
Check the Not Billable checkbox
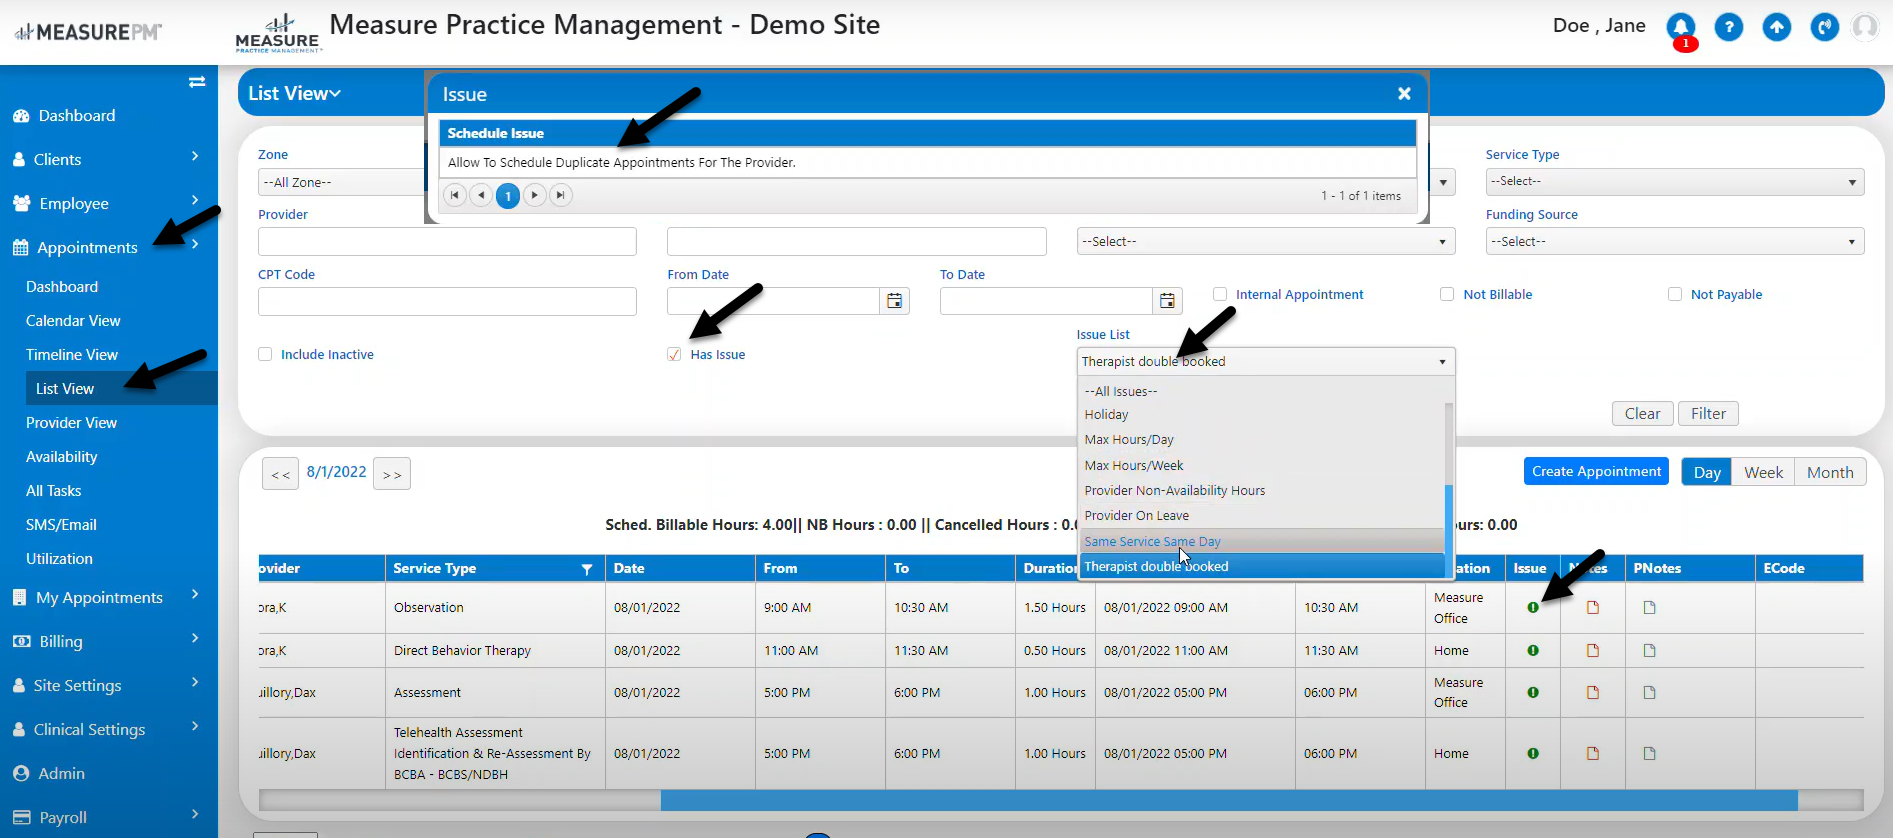click(x=1447, y=294)
